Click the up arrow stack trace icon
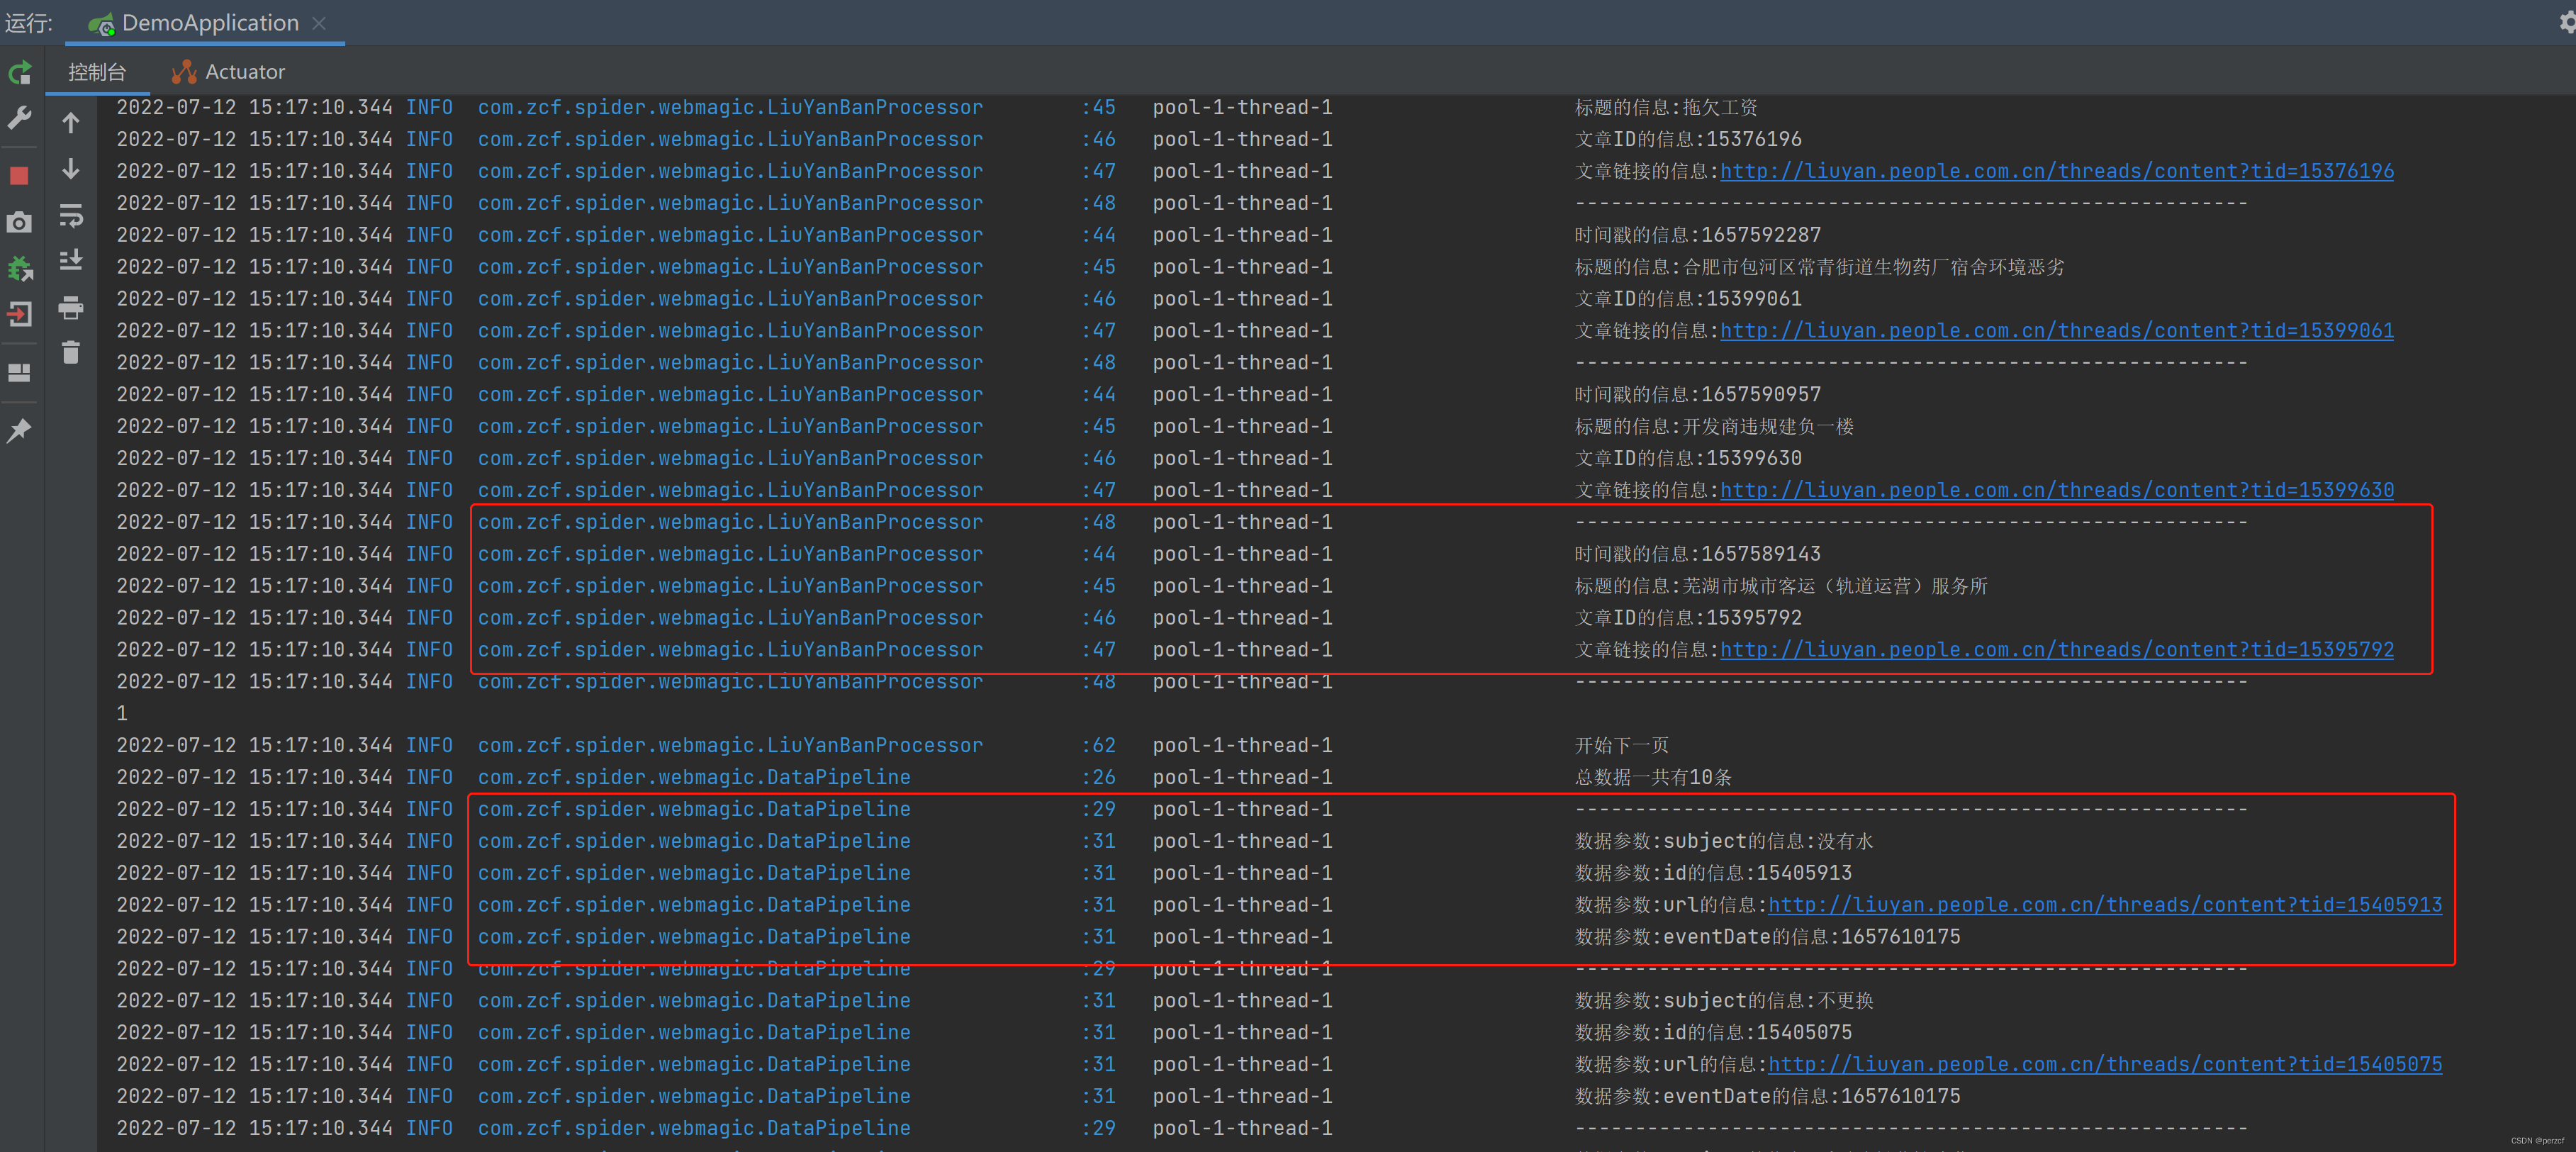Image resolution: width=2576 pixels, height=1152 pixels. [71, 123]
